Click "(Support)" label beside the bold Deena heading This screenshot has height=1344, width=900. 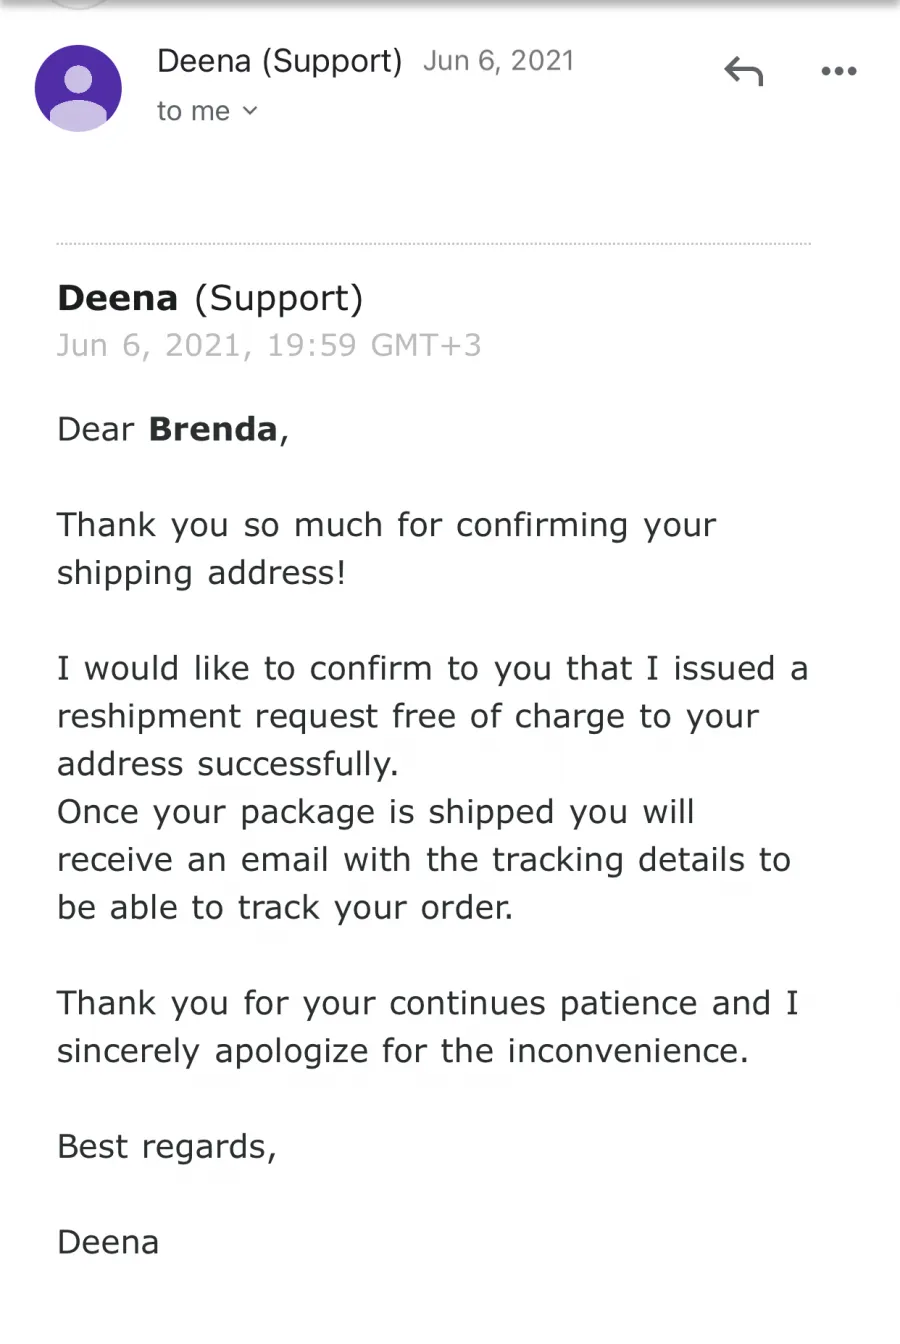278,298
